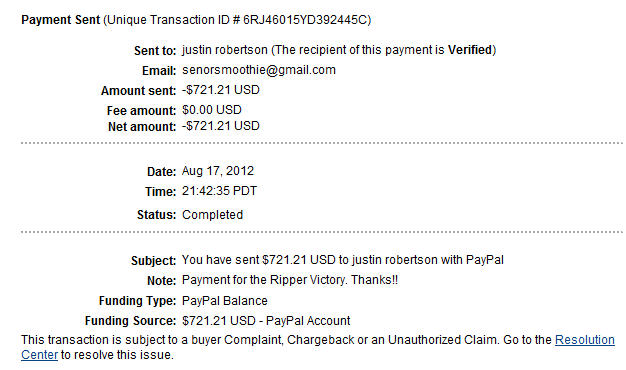Open the Resolution Center link

(x=584, y=340)
